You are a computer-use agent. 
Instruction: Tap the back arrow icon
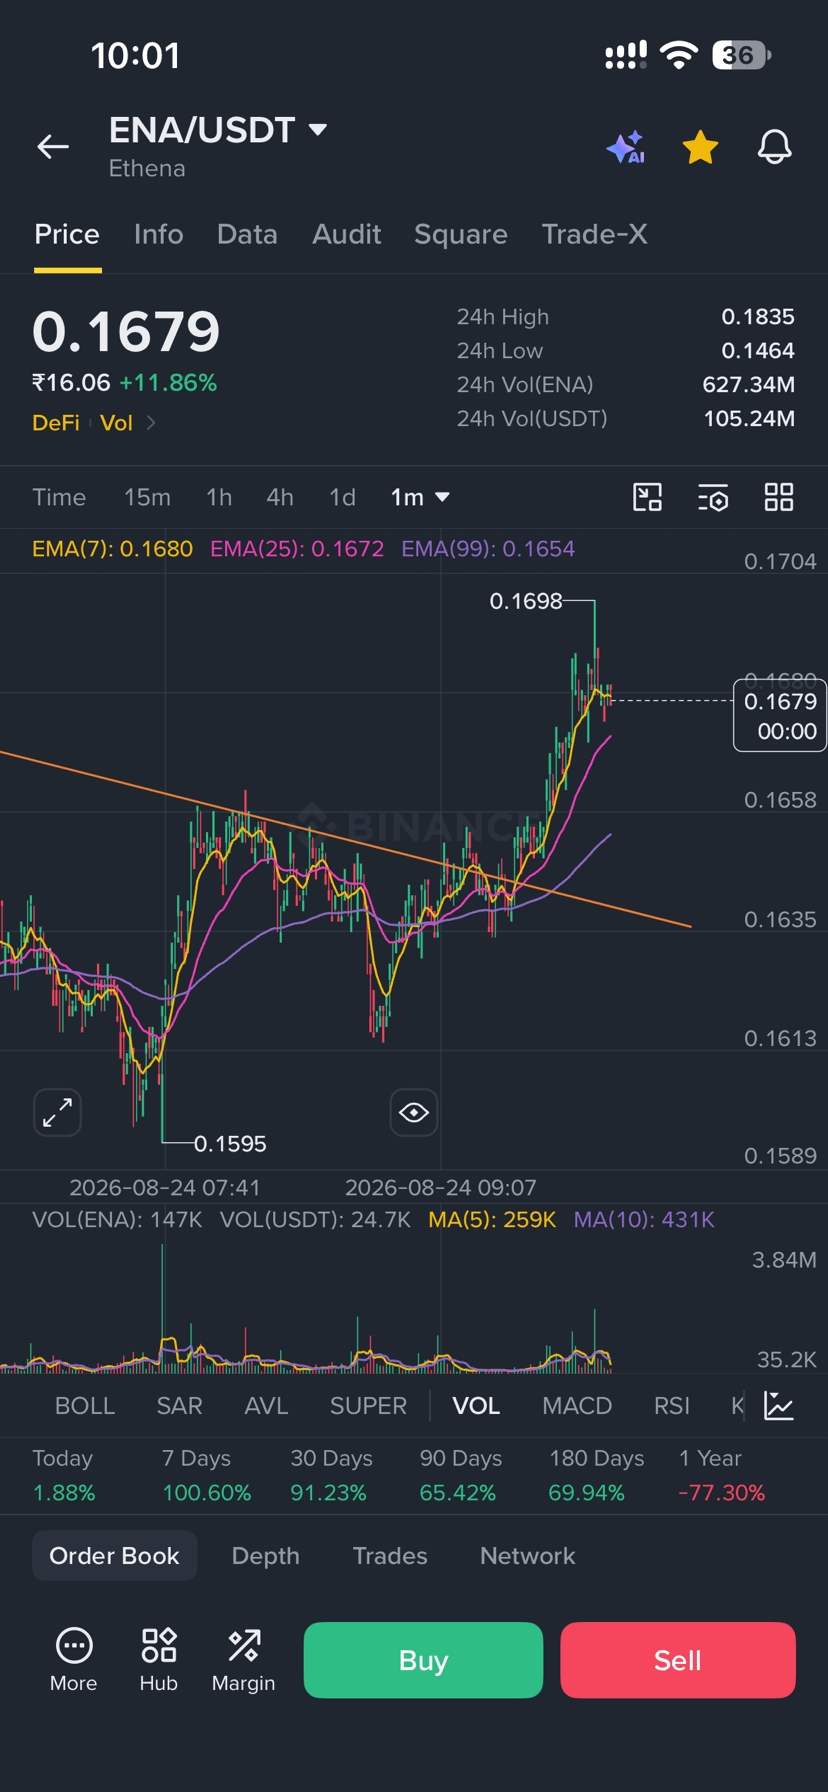(x=53, y=147)
